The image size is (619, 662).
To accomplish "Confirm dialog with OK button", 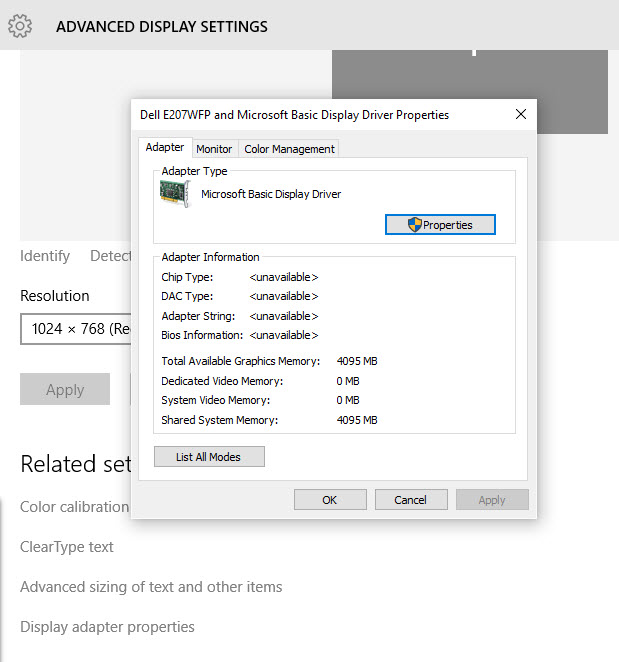I will 330,500.
